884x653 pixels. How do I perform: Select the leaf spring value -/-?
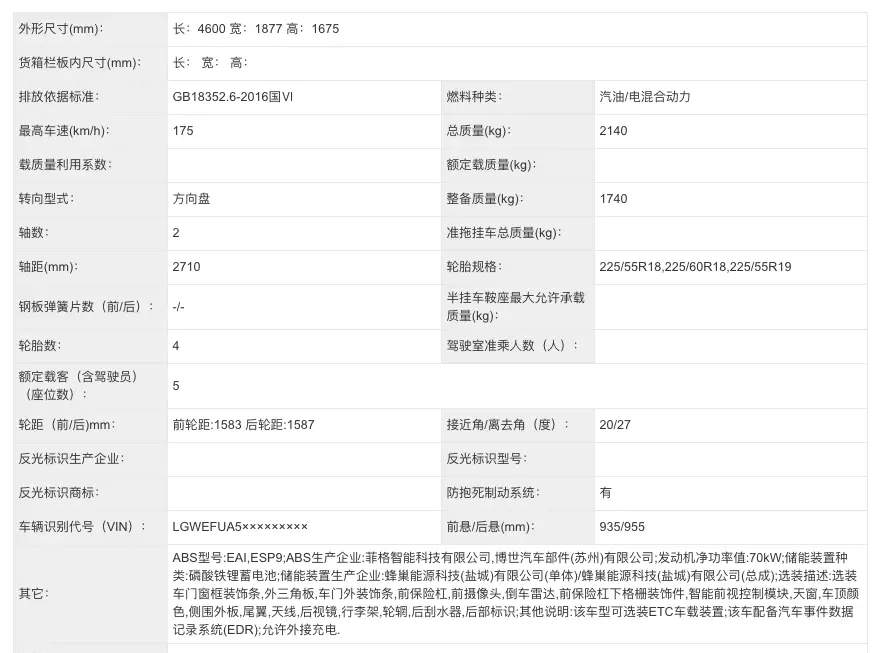pos(178,307)
